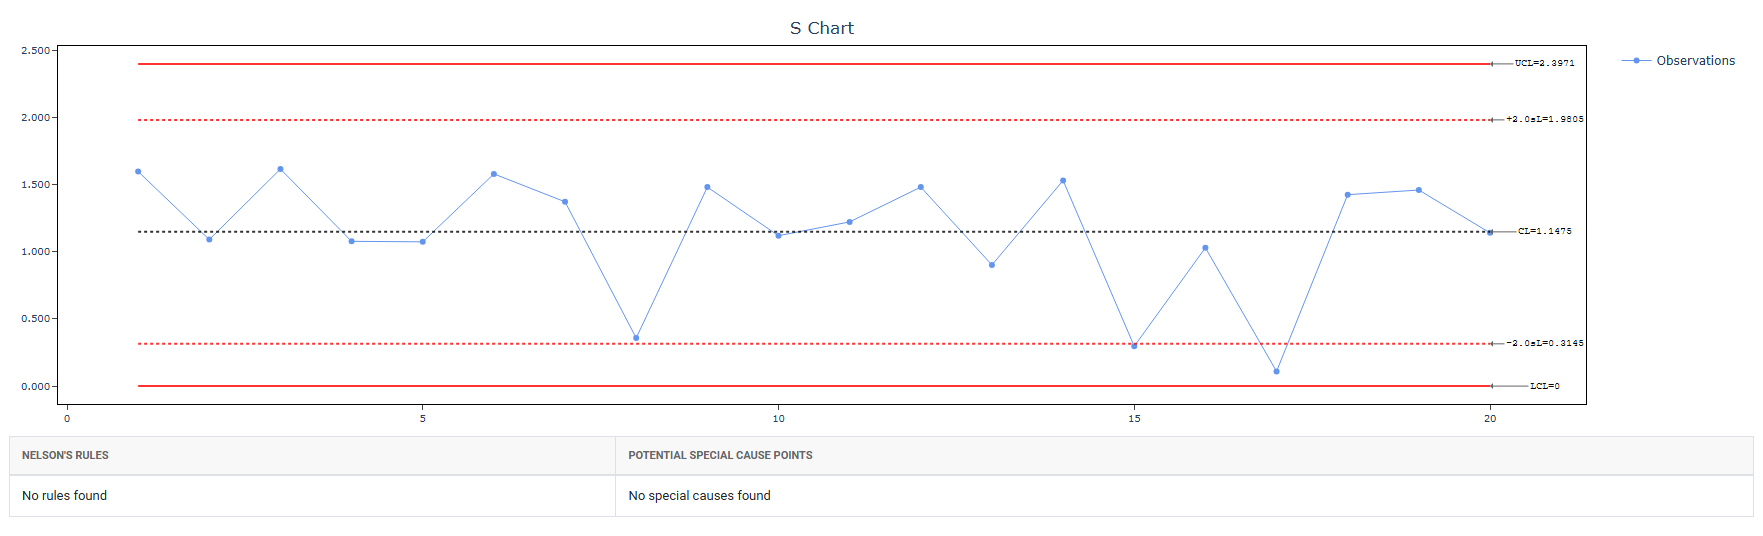Select the LCL=0 annotation label

tap(1544, 386)
